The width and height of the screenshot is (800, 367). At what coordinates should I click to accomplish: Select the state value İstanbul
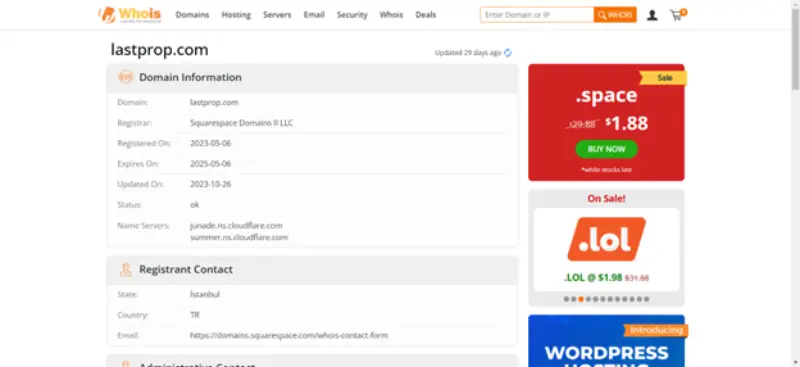coord(205,295)
